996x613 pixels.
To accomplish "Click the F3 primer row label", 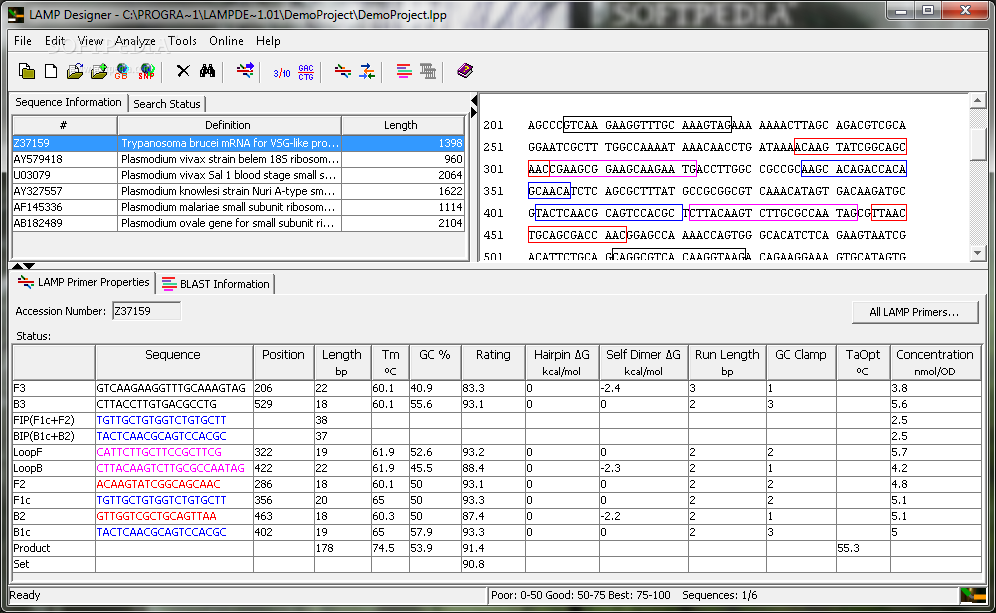I will pos(20,388).
